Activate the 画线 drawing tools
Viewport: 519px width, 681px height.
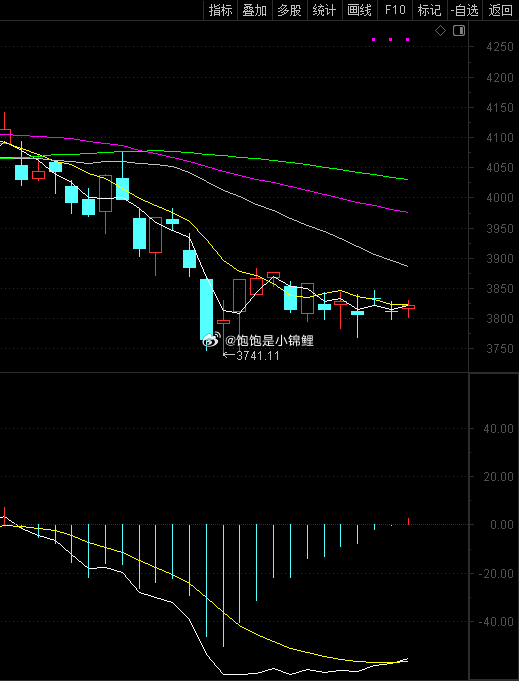click(x=360, y=10)
